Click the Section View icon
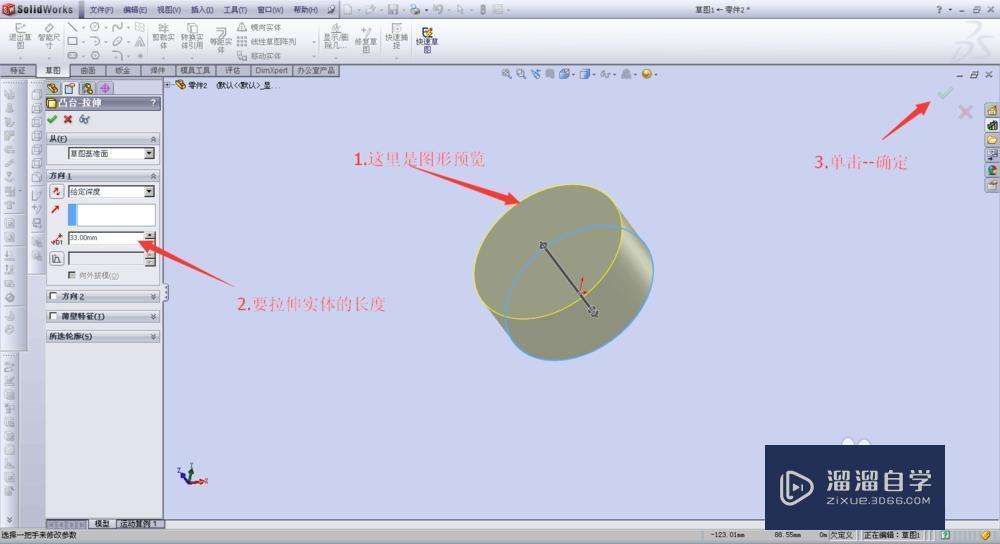 click(x=550, y=74)
